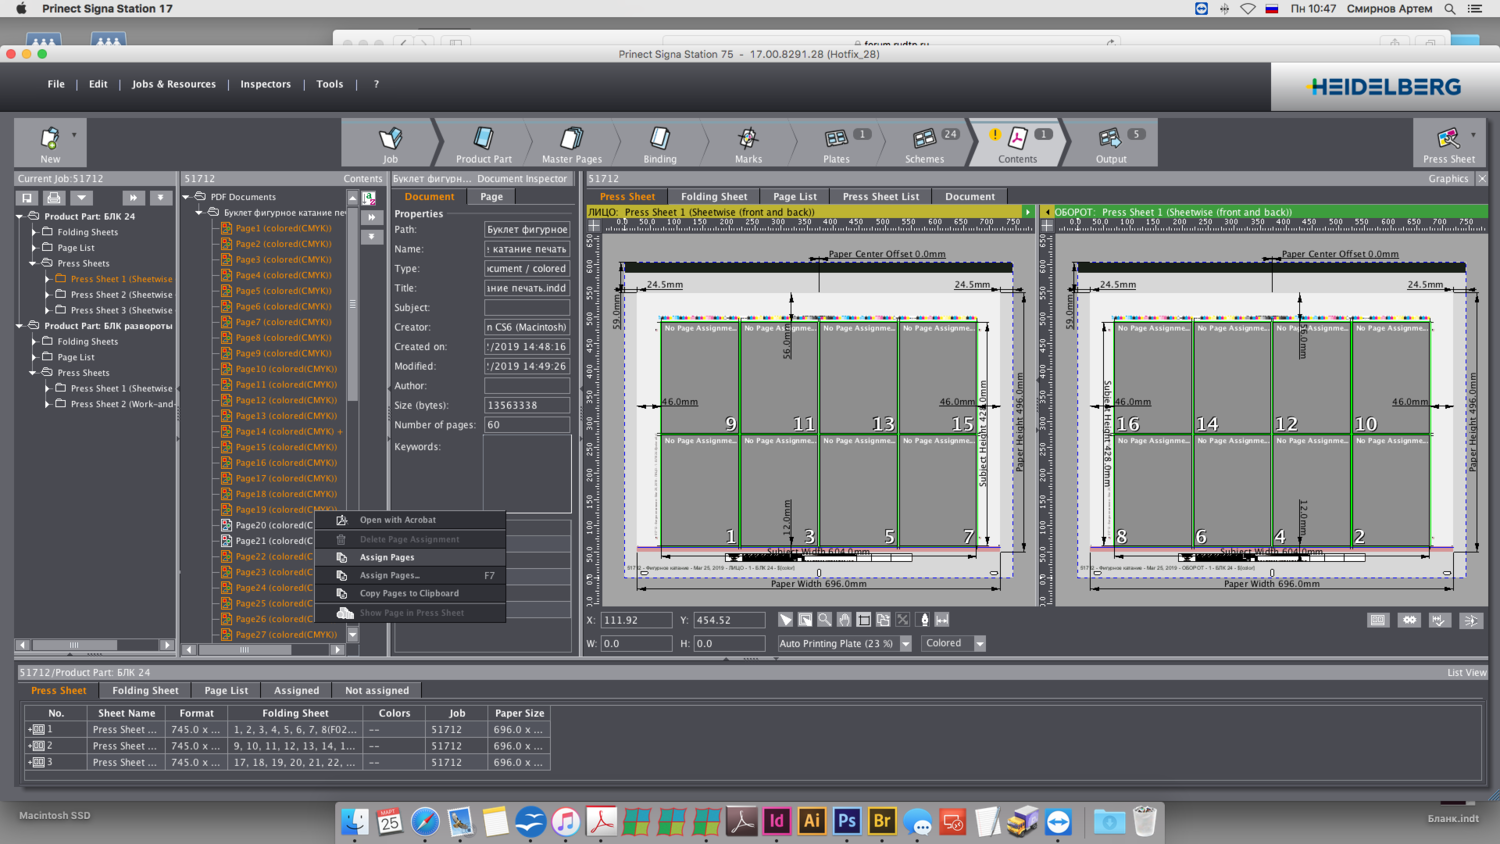Image resolution: width=1500 pixels, height=844 pixels.
Task: Open the Colored display mode dropdown
Action: point(979,644)
